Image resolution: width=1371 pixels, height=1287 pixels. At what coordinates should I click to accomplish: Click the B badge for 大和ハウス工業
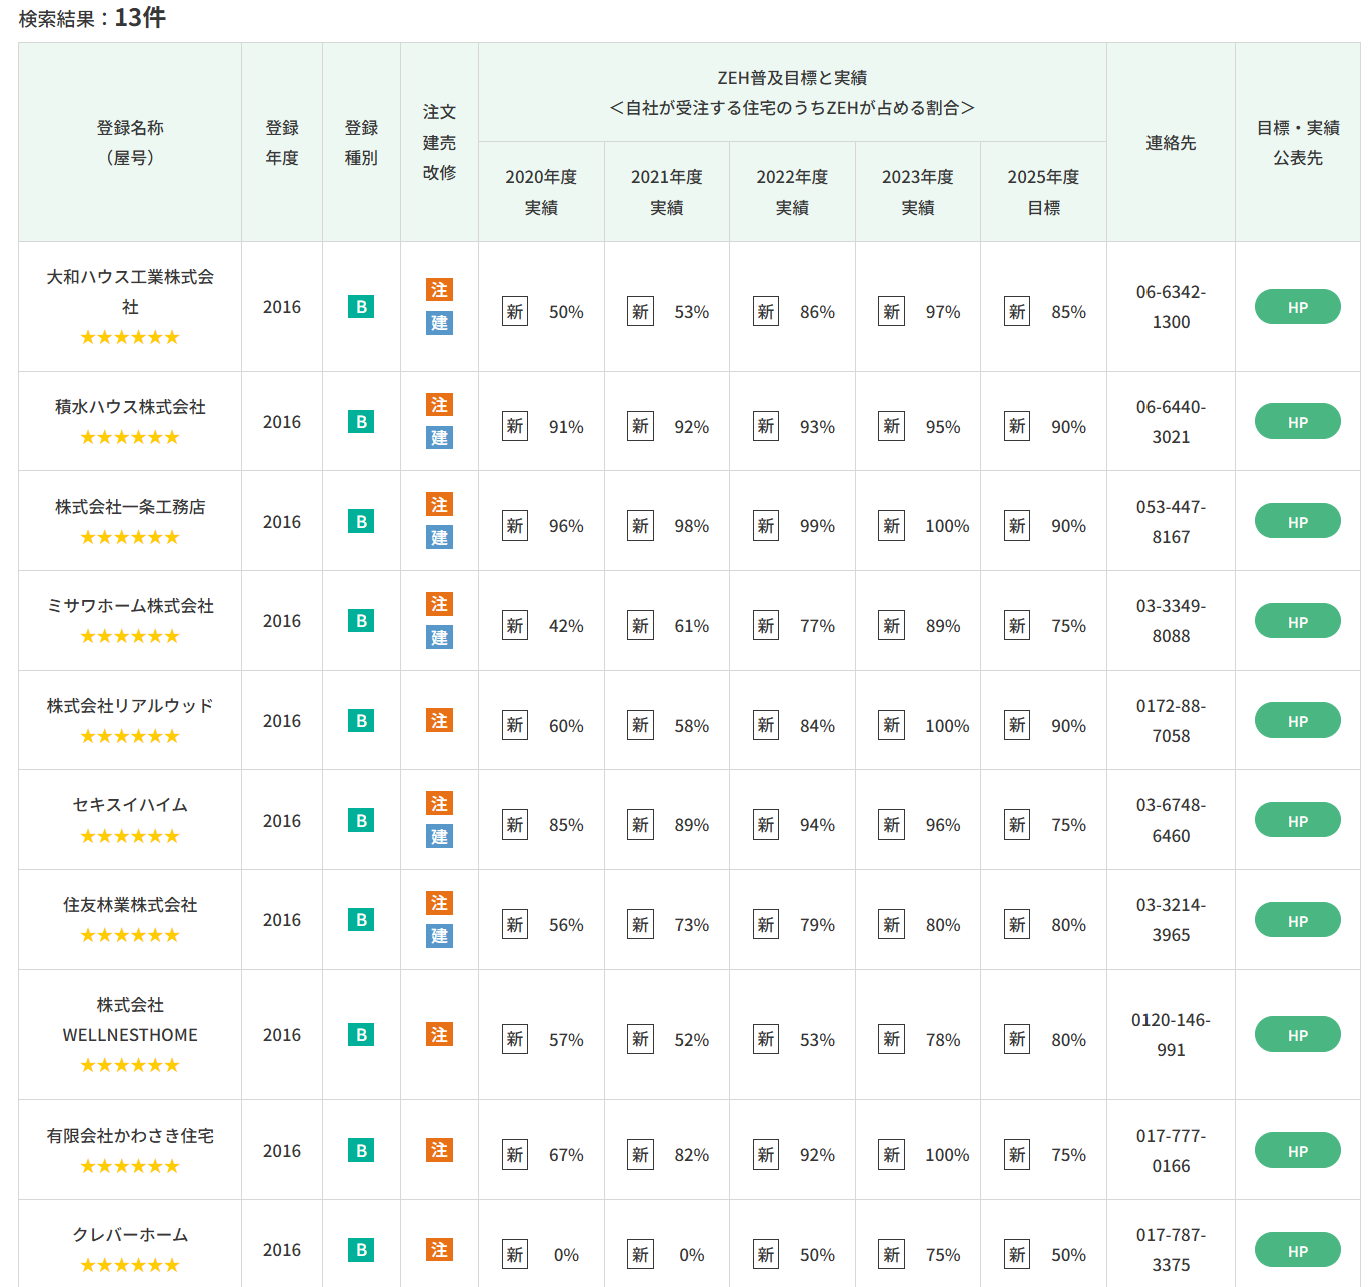[x=361, y=307]
